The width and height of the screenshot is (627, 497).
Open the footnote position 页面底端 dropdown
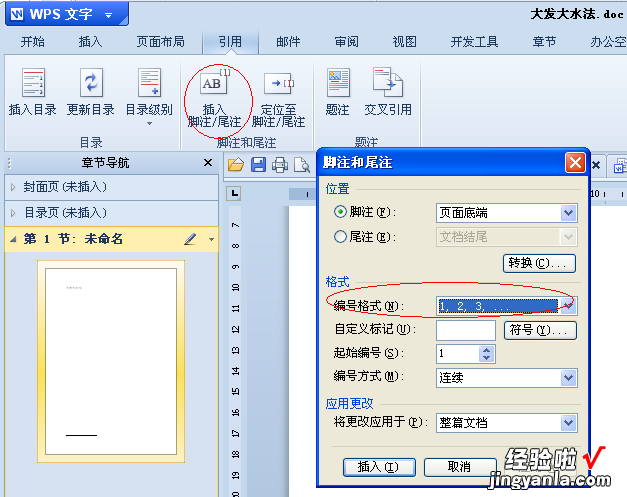coord(569,213)
